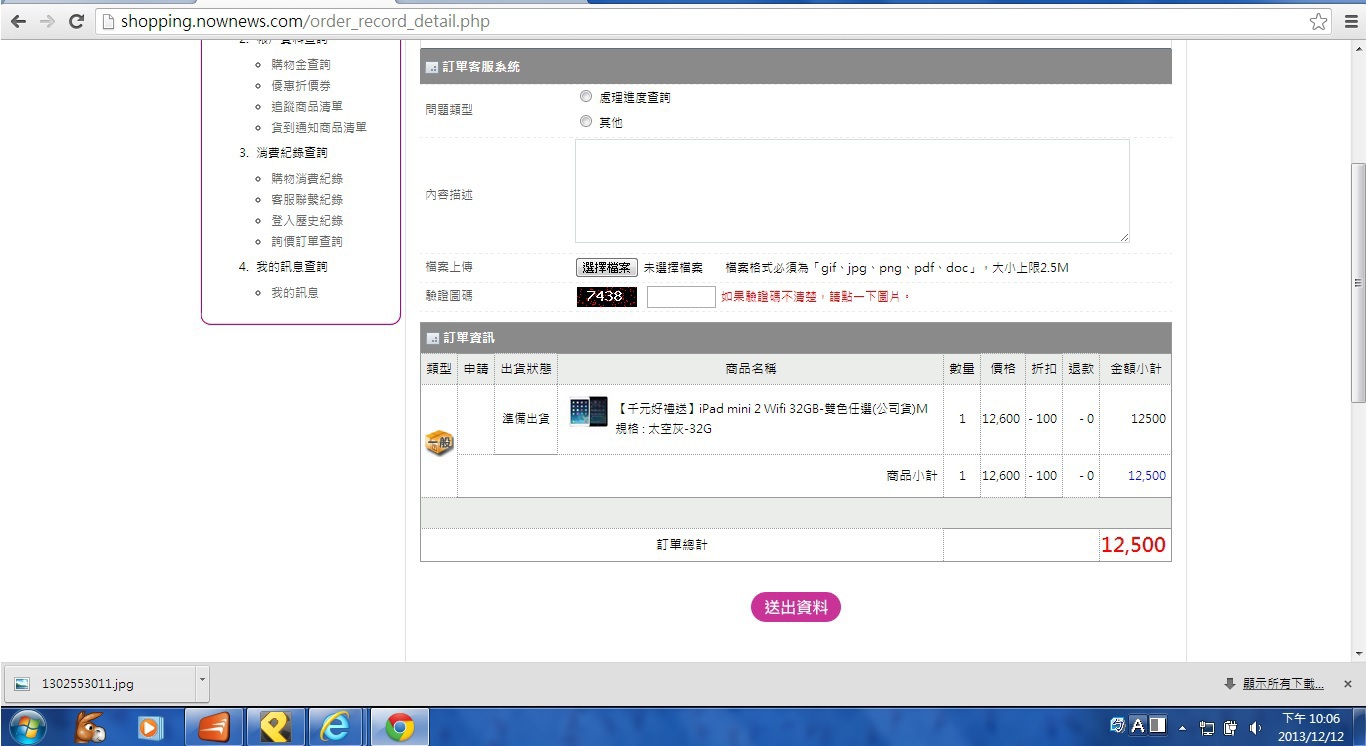Click the red 12,500 order total
This screenshot has width=1366, height=746.
(1133, 545)
